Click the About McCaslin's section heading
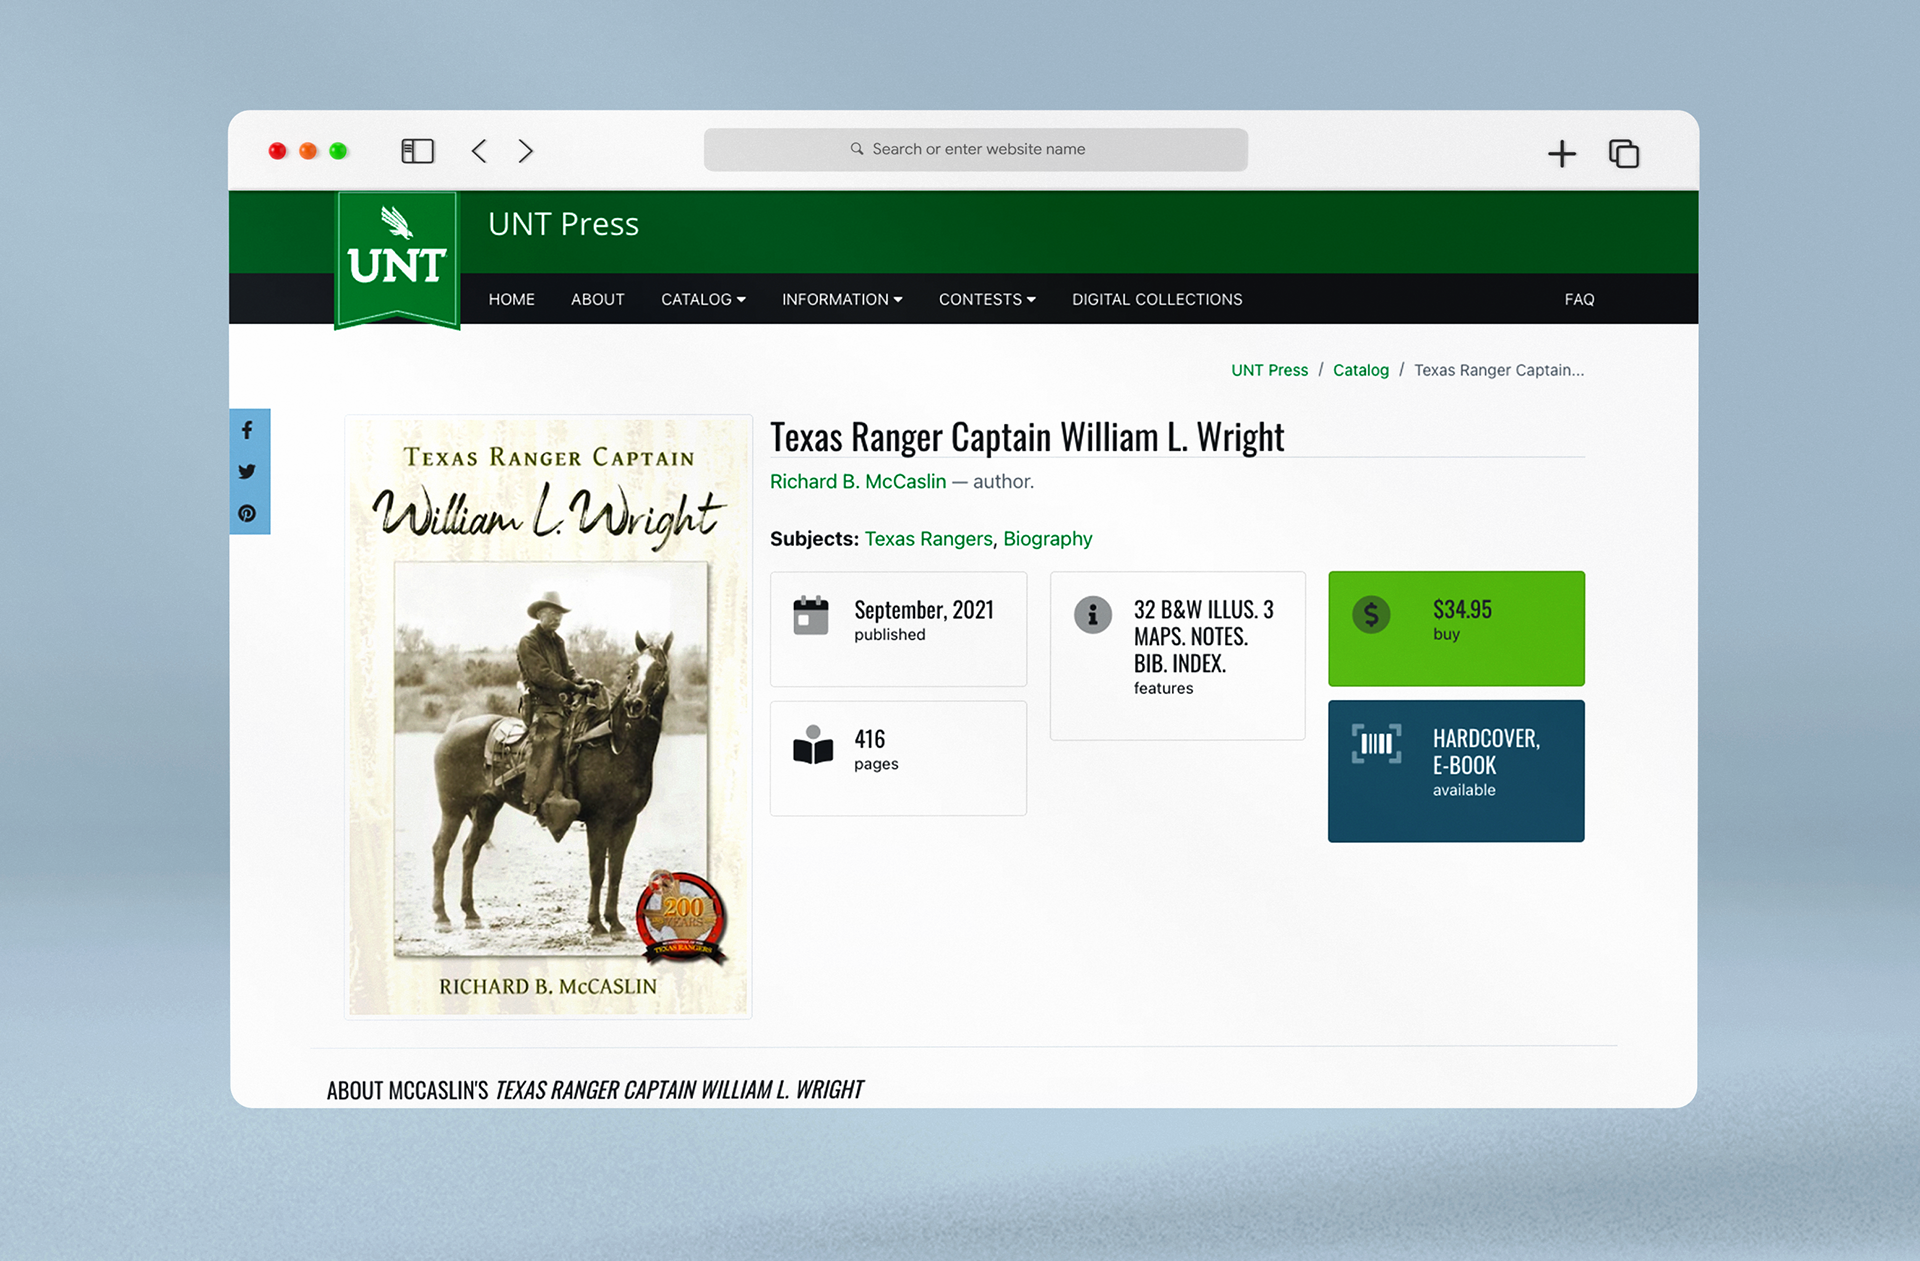Screen dimensions: 1920x1261 (595, 1089)
